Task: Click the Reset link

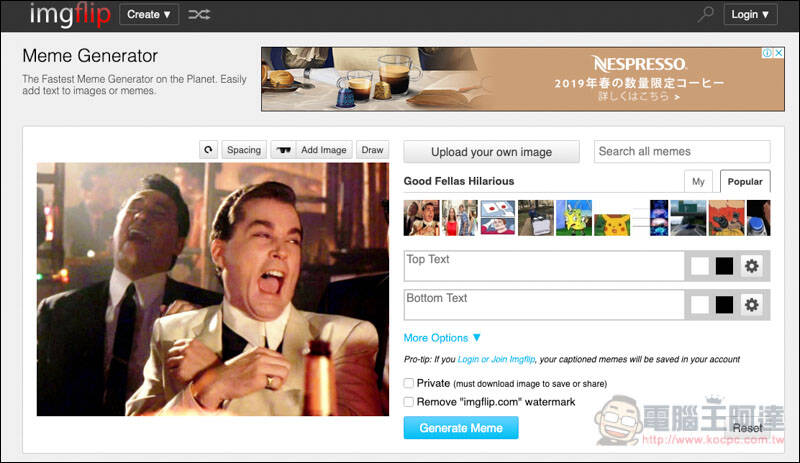Action: pos(747,428)
